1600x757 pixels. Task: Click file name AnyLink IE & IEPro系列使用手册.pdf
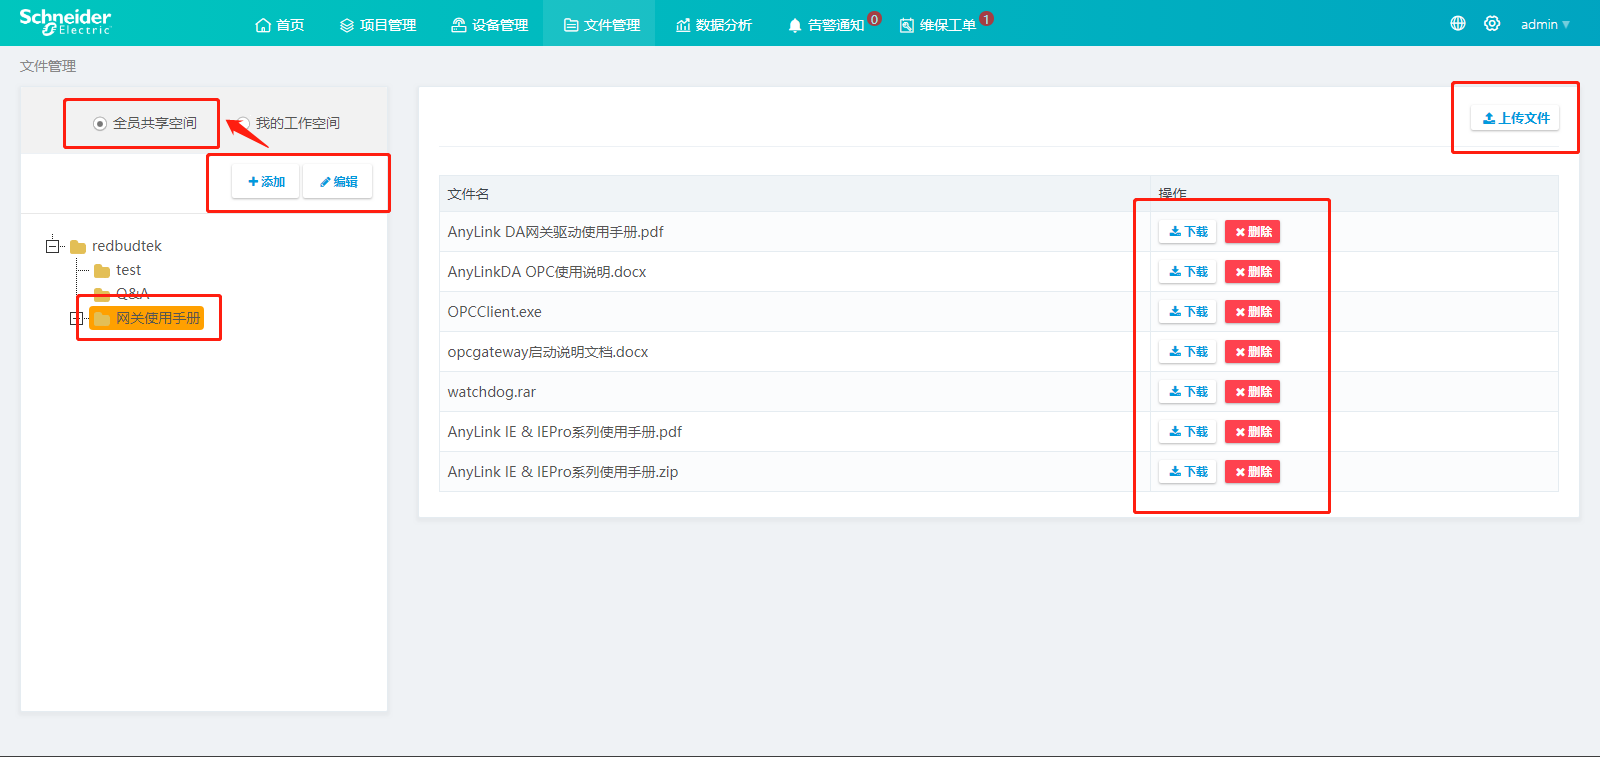564,432
